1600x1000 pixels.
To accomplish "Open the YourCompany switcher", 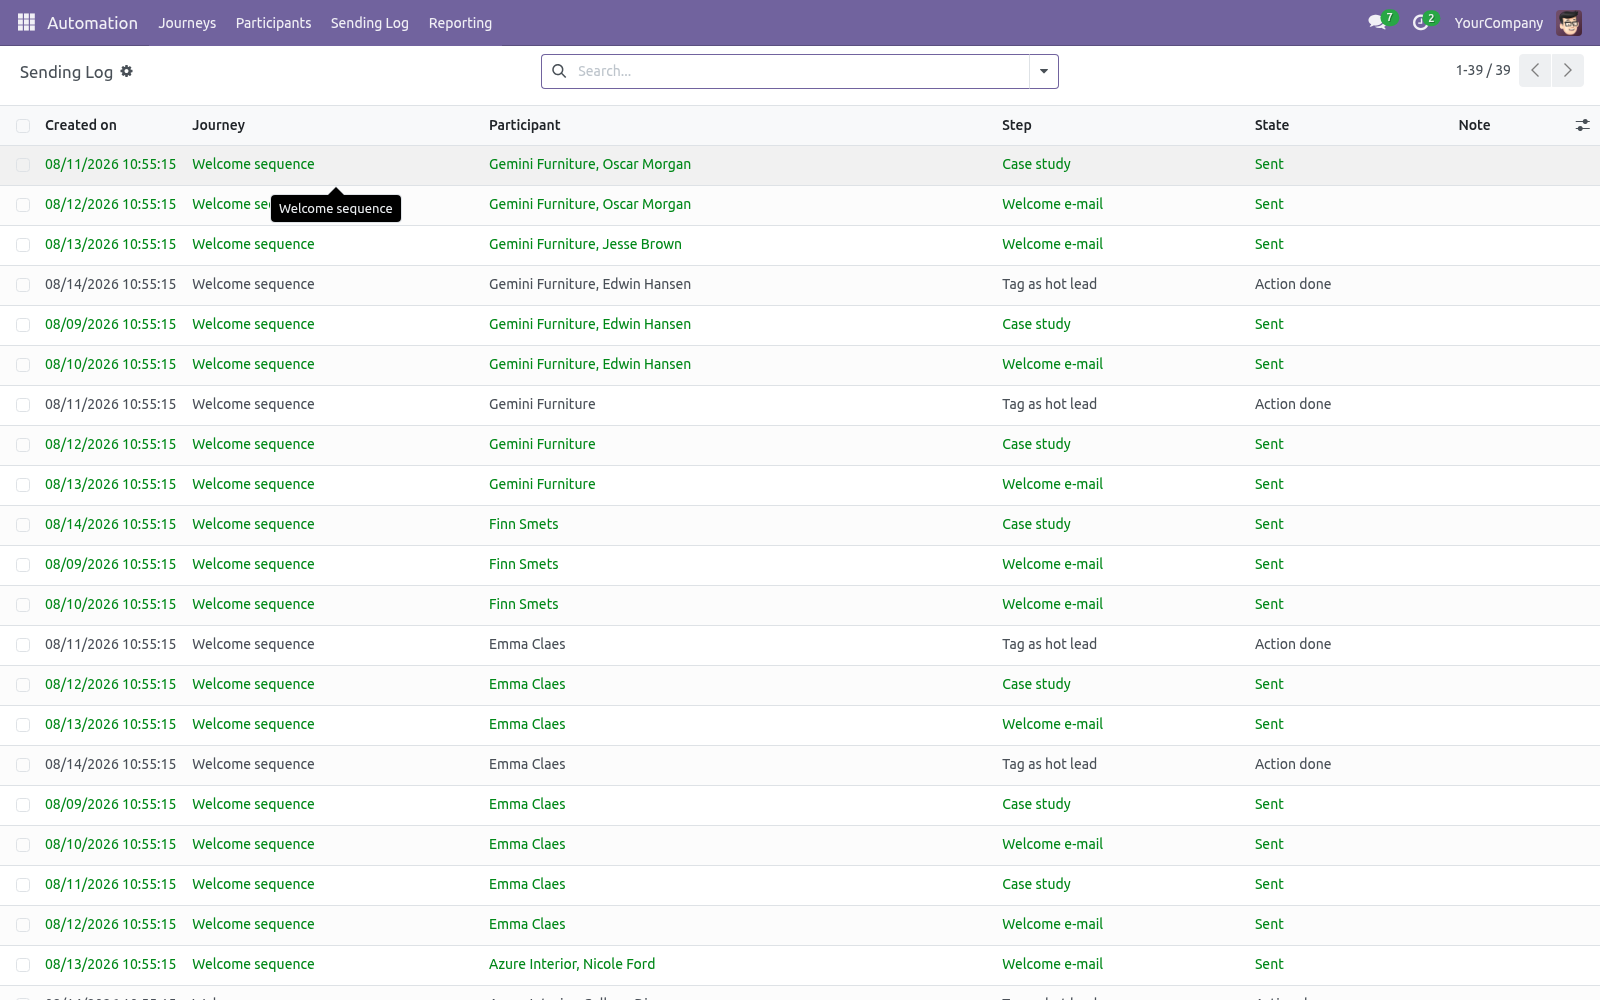I will click(x=1498, y=22).
